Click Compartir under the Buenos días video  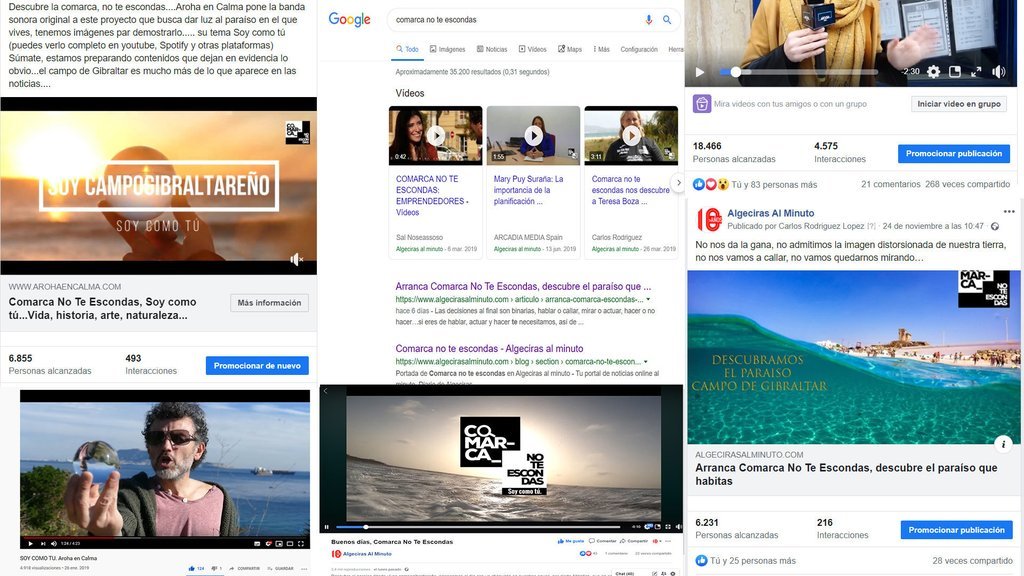tap(633, 541)
